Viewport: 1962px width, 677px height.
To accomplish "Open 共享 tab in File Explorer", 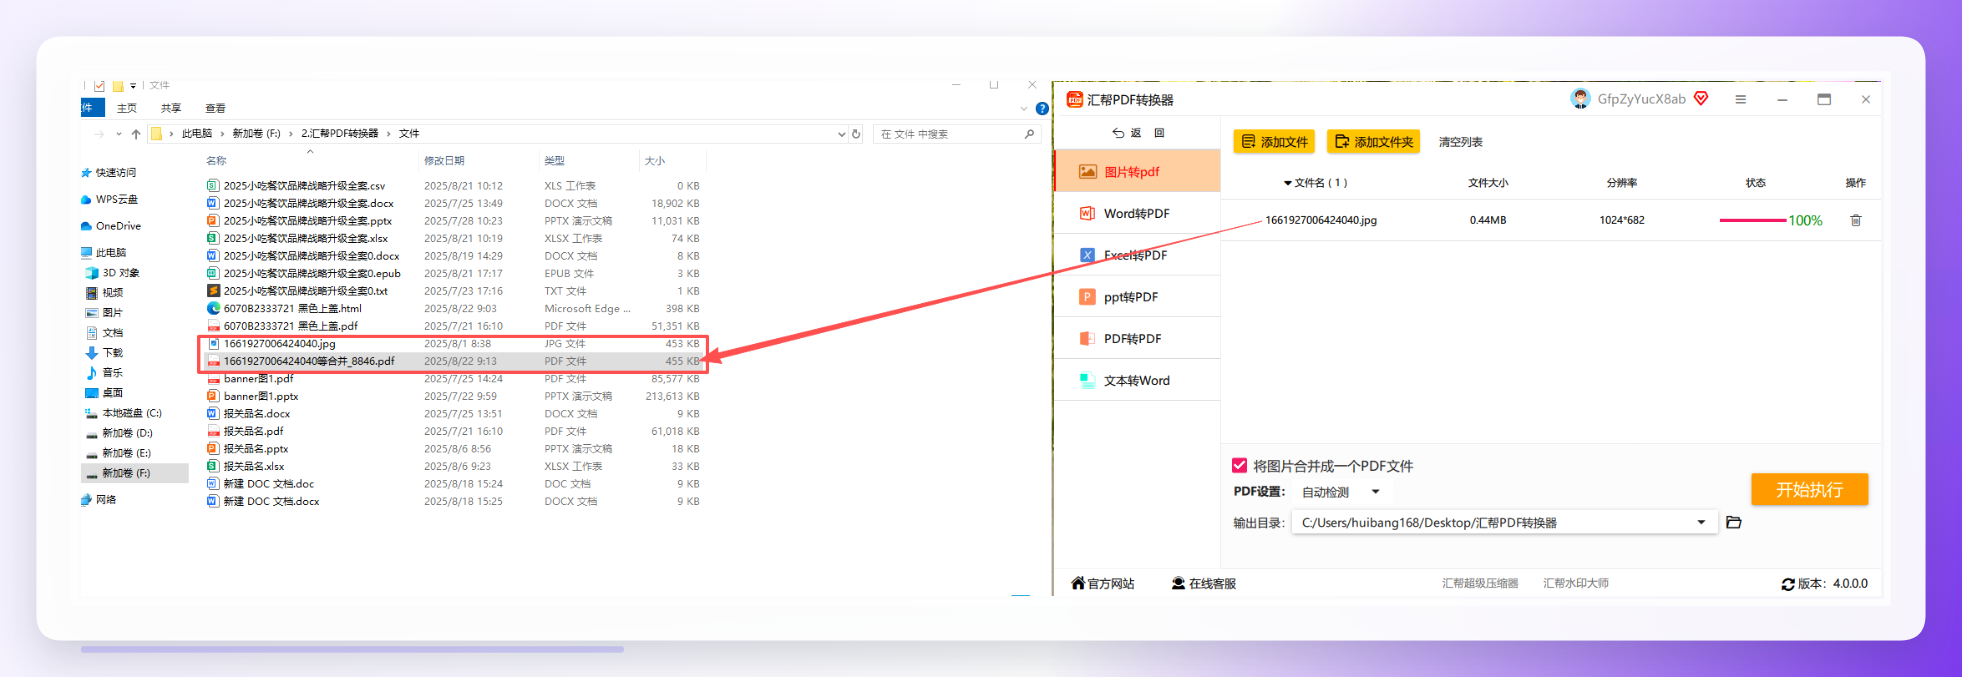I will [x=171, y=108].
